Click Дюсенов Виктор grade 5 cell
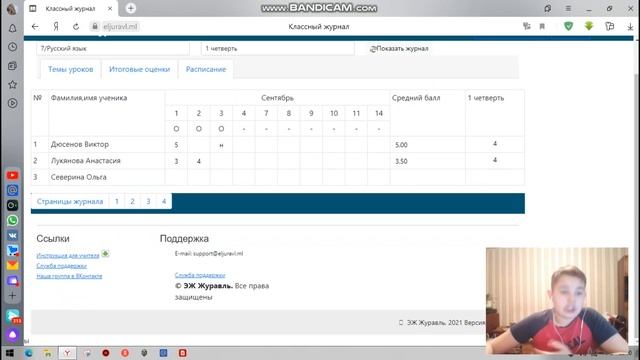640x360 pixels. [x=176, y=144]
